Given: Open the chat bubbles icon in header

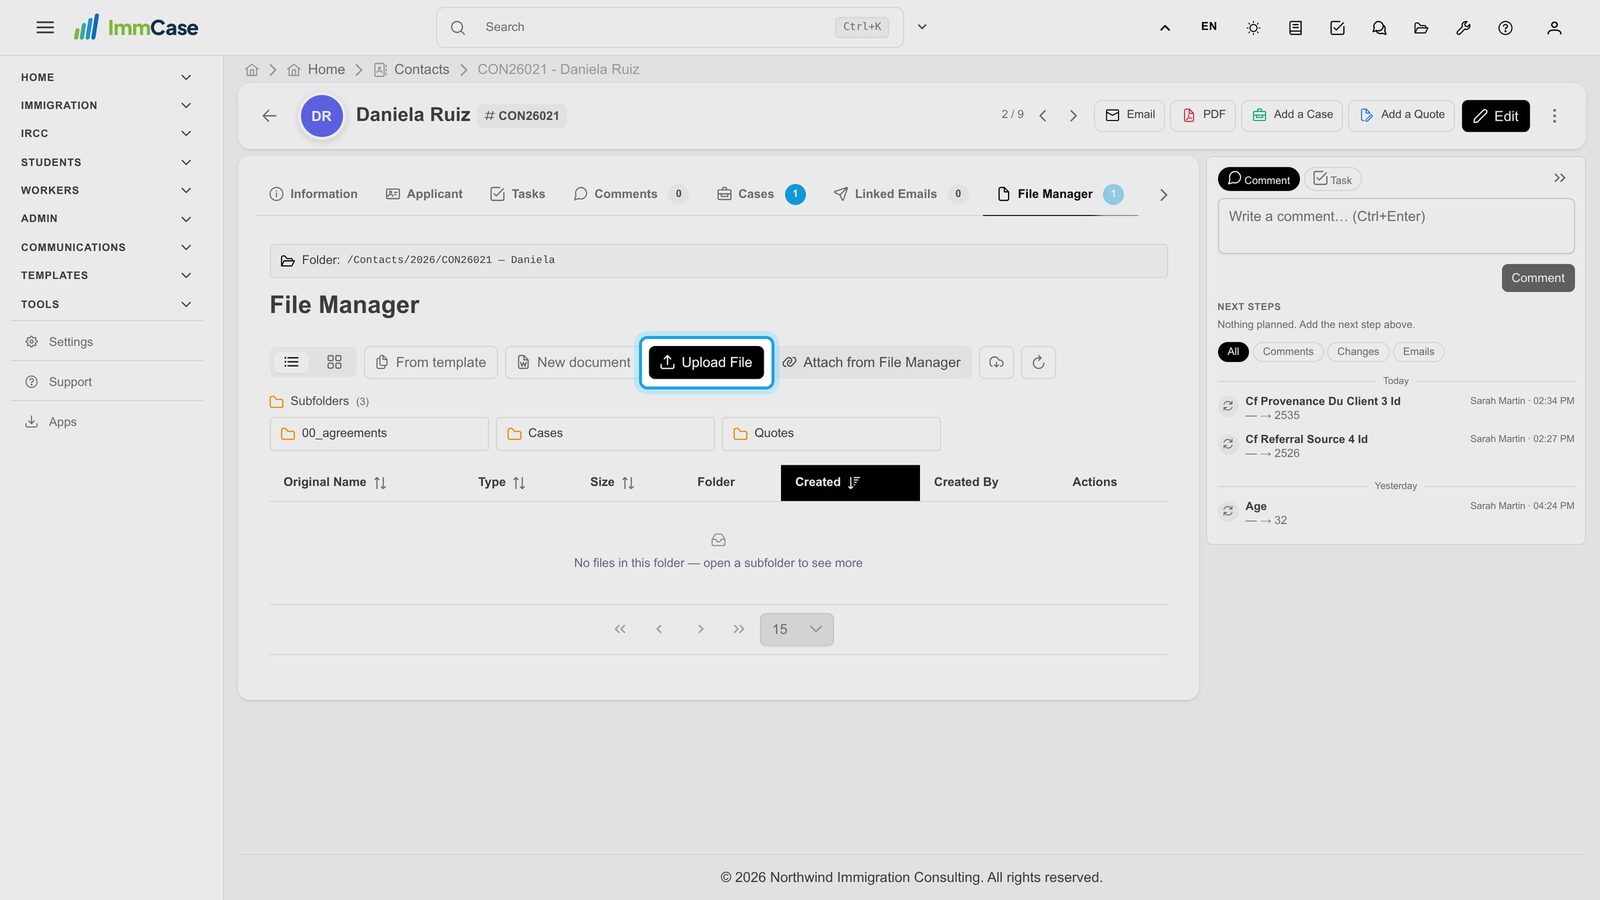Looking at the screenshot, I should click(x=1379, y=28).
